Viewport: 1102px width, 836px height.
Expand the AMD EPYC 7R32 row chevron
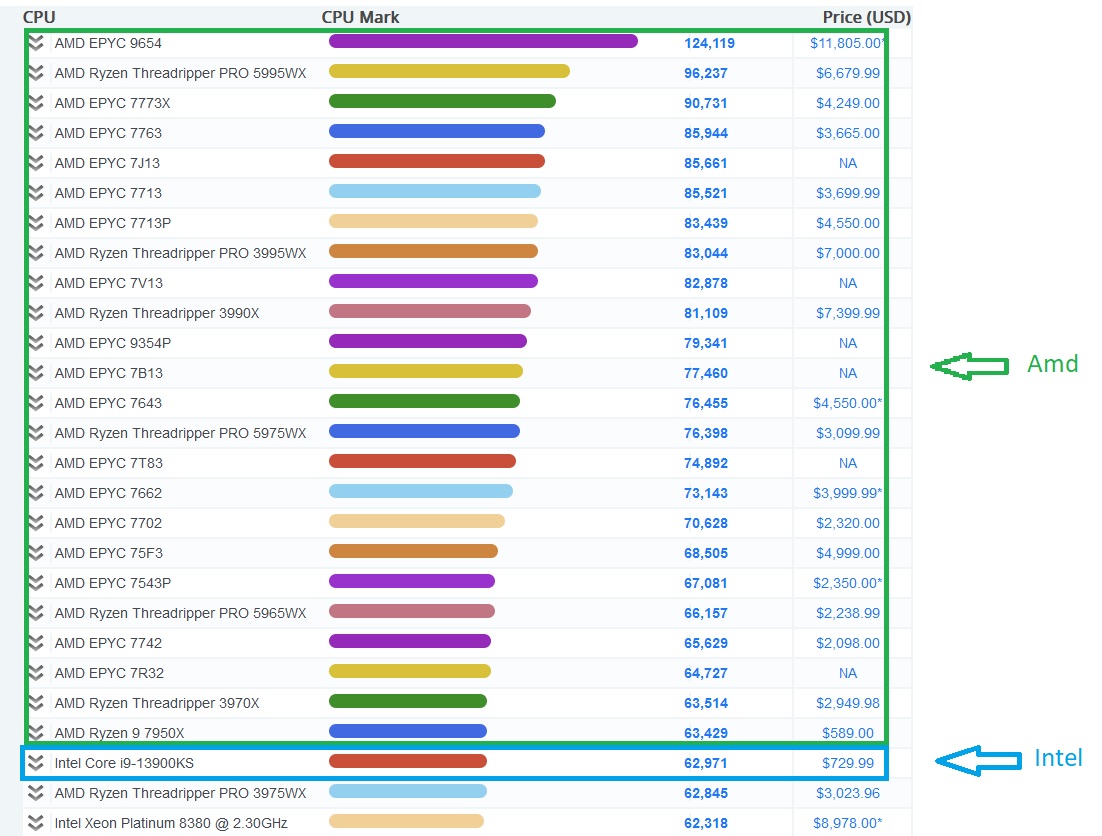(x=37, y=674)
